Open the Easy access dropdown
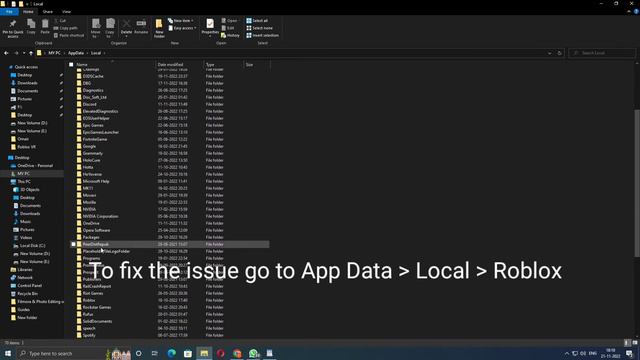Screen dimensions: 640x360 182,28
